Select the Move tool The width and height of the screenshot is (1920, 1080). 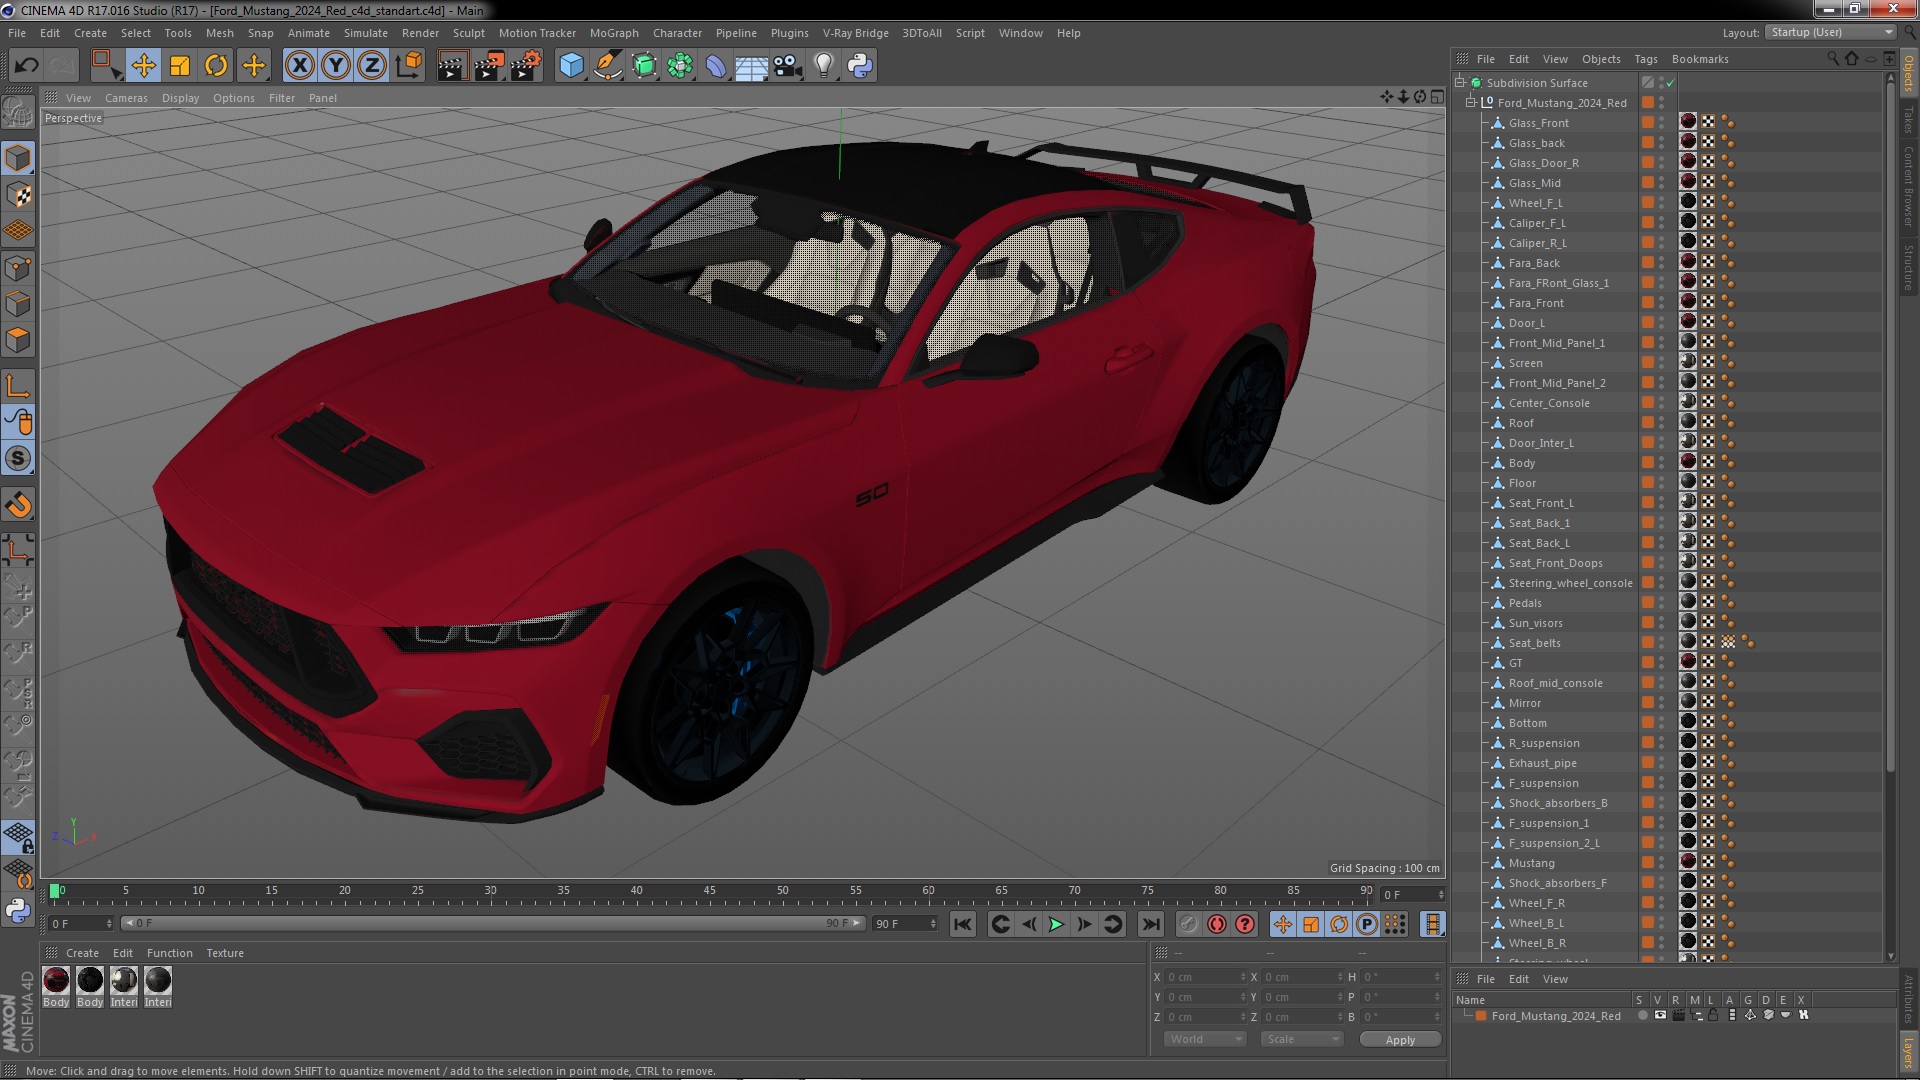pos(144,66)
